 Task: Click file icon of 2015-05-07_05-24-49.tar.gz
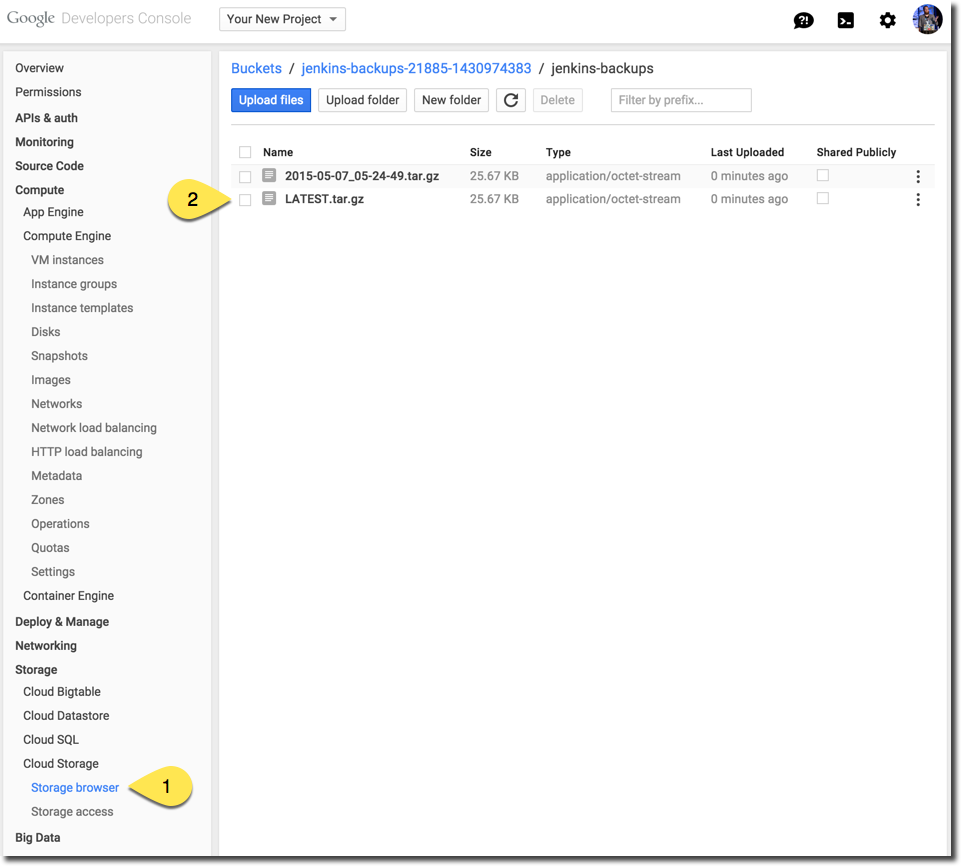click(269, 175)
